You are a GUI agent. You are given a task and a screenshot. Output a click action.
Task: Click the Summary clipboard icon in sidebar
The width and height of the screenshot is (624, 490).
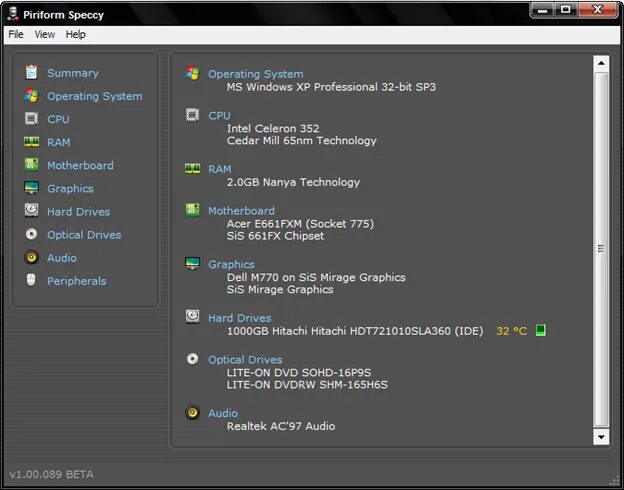pyautogui.click(x=31, y=72)
